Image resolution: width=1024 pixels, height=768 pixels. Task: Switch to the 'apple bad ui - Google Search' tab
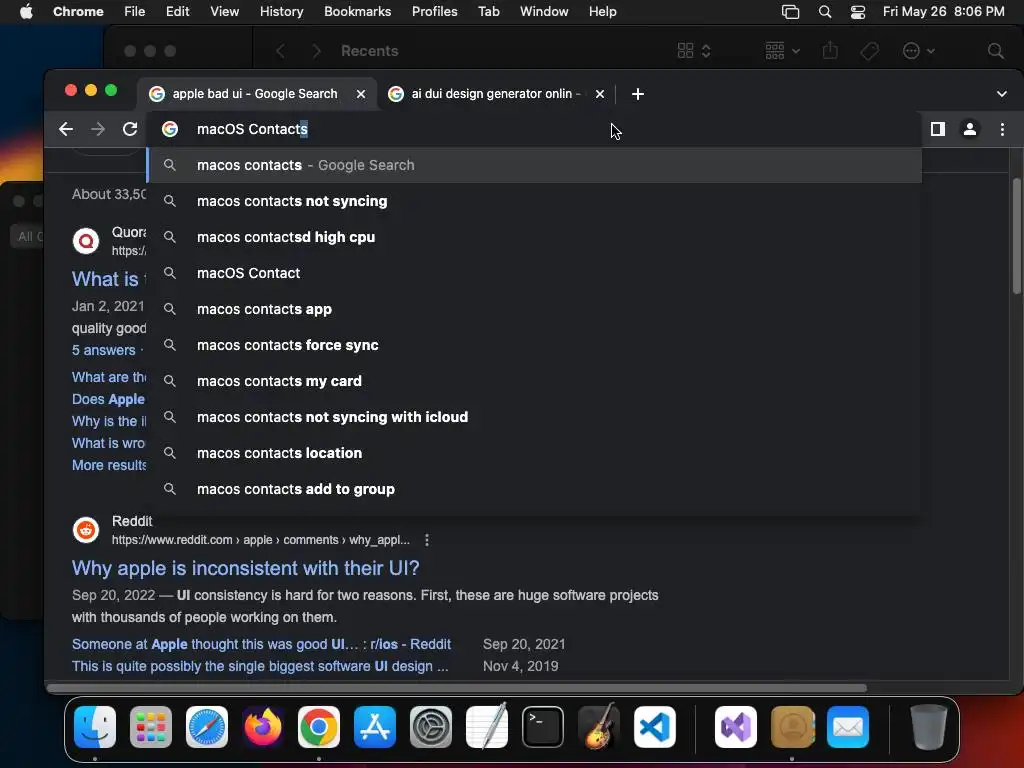(256, 94)
